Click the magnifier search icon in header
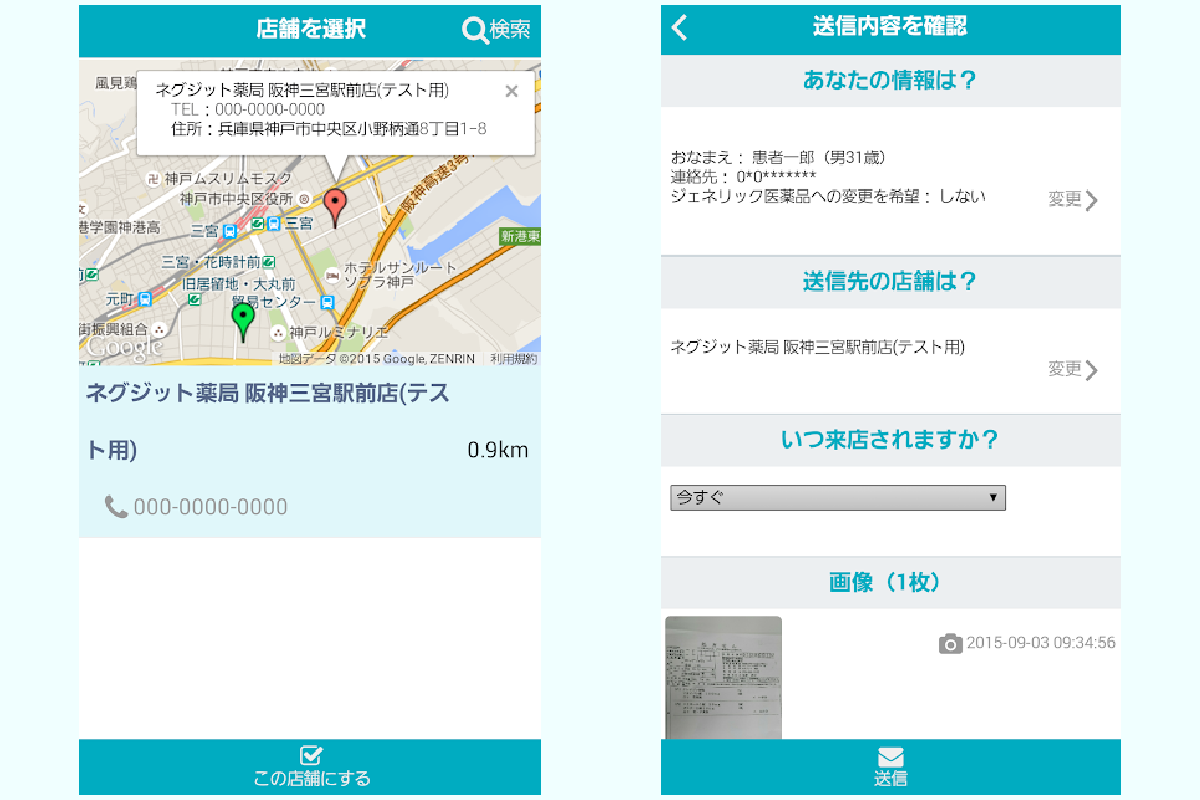This screenshot has height=800, width=1200. (475, 30)
